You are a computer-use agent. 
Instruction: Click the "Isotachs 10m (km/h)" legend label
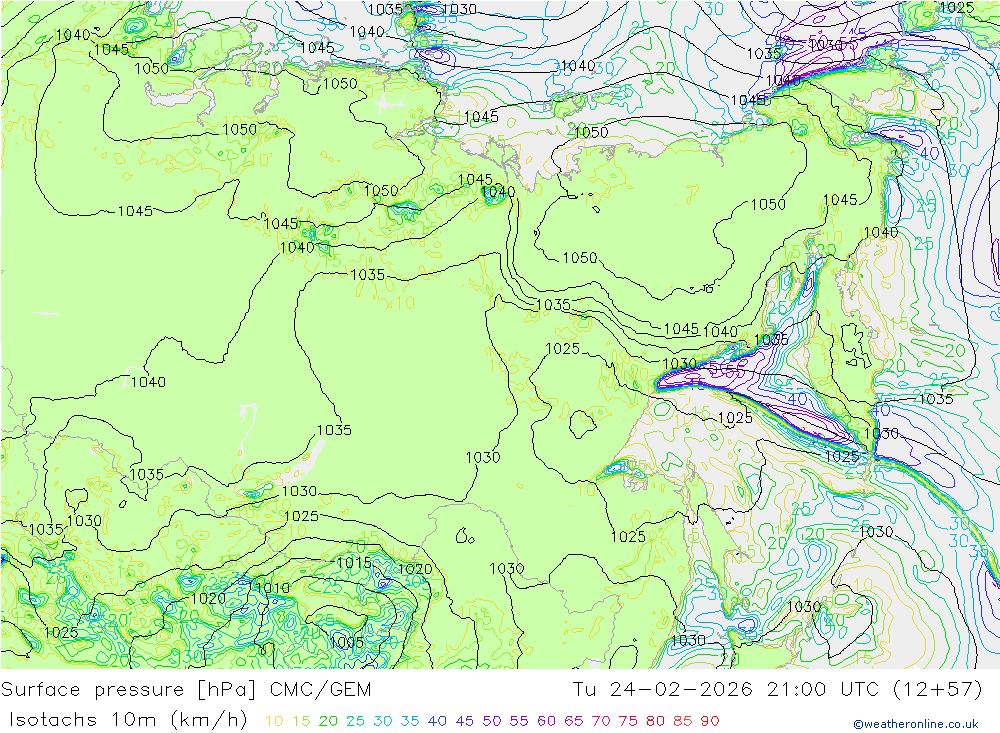pyautogui.click(x=128, y=720)
